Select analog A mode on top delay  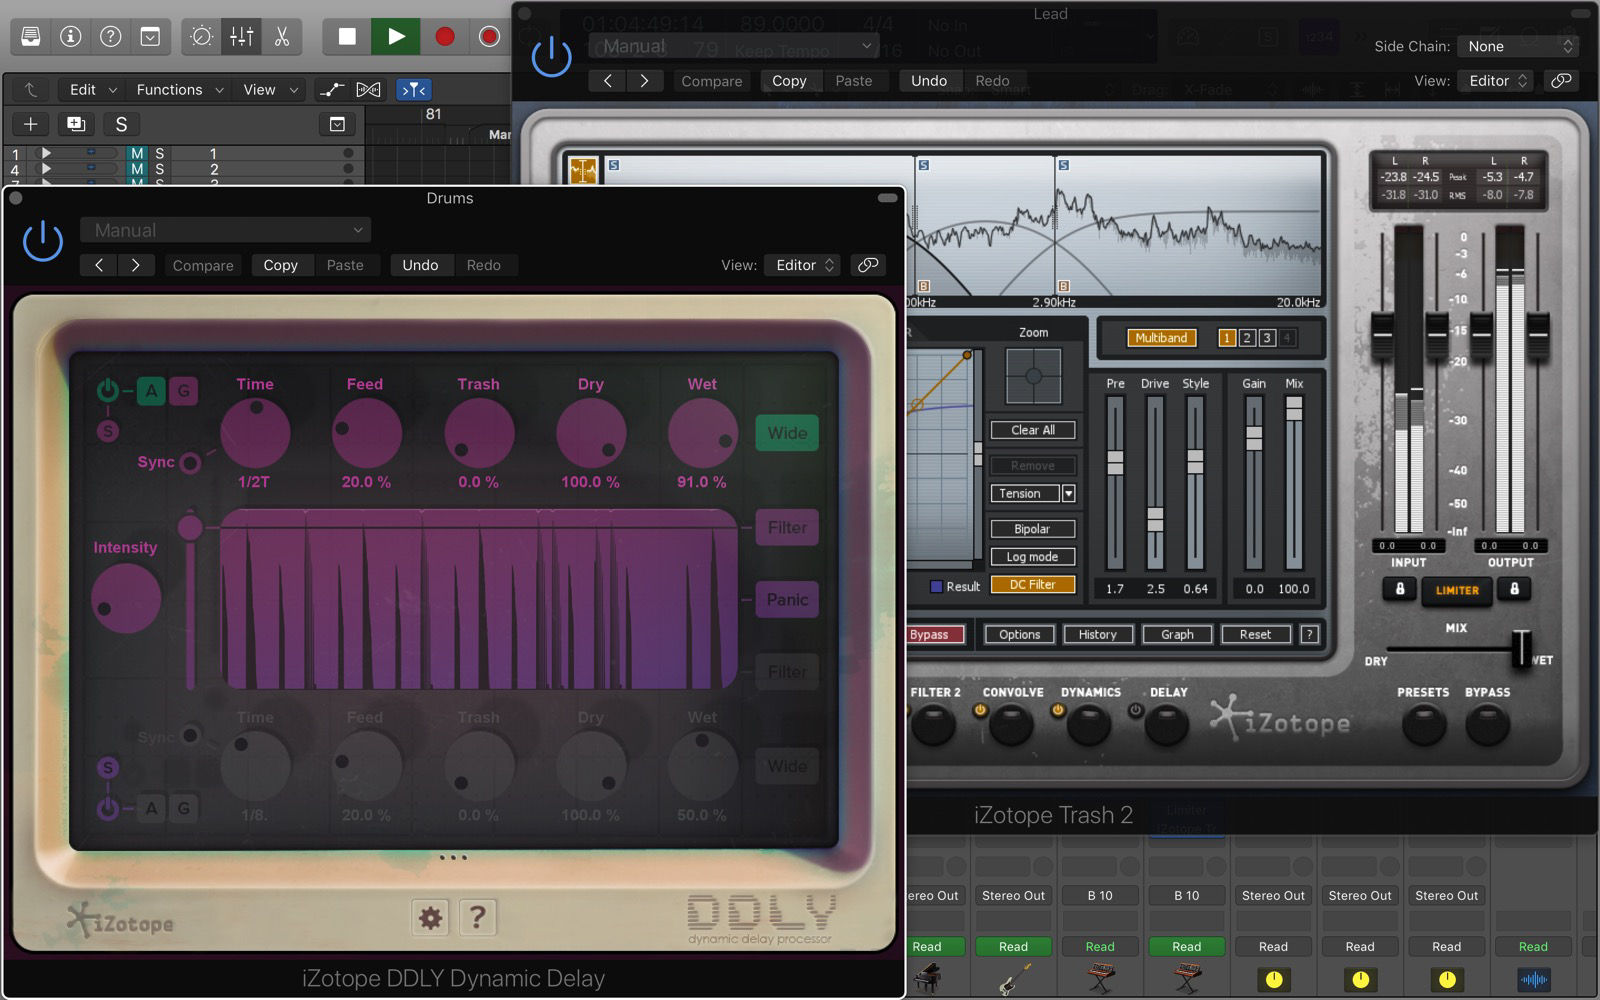pos(151,391)
